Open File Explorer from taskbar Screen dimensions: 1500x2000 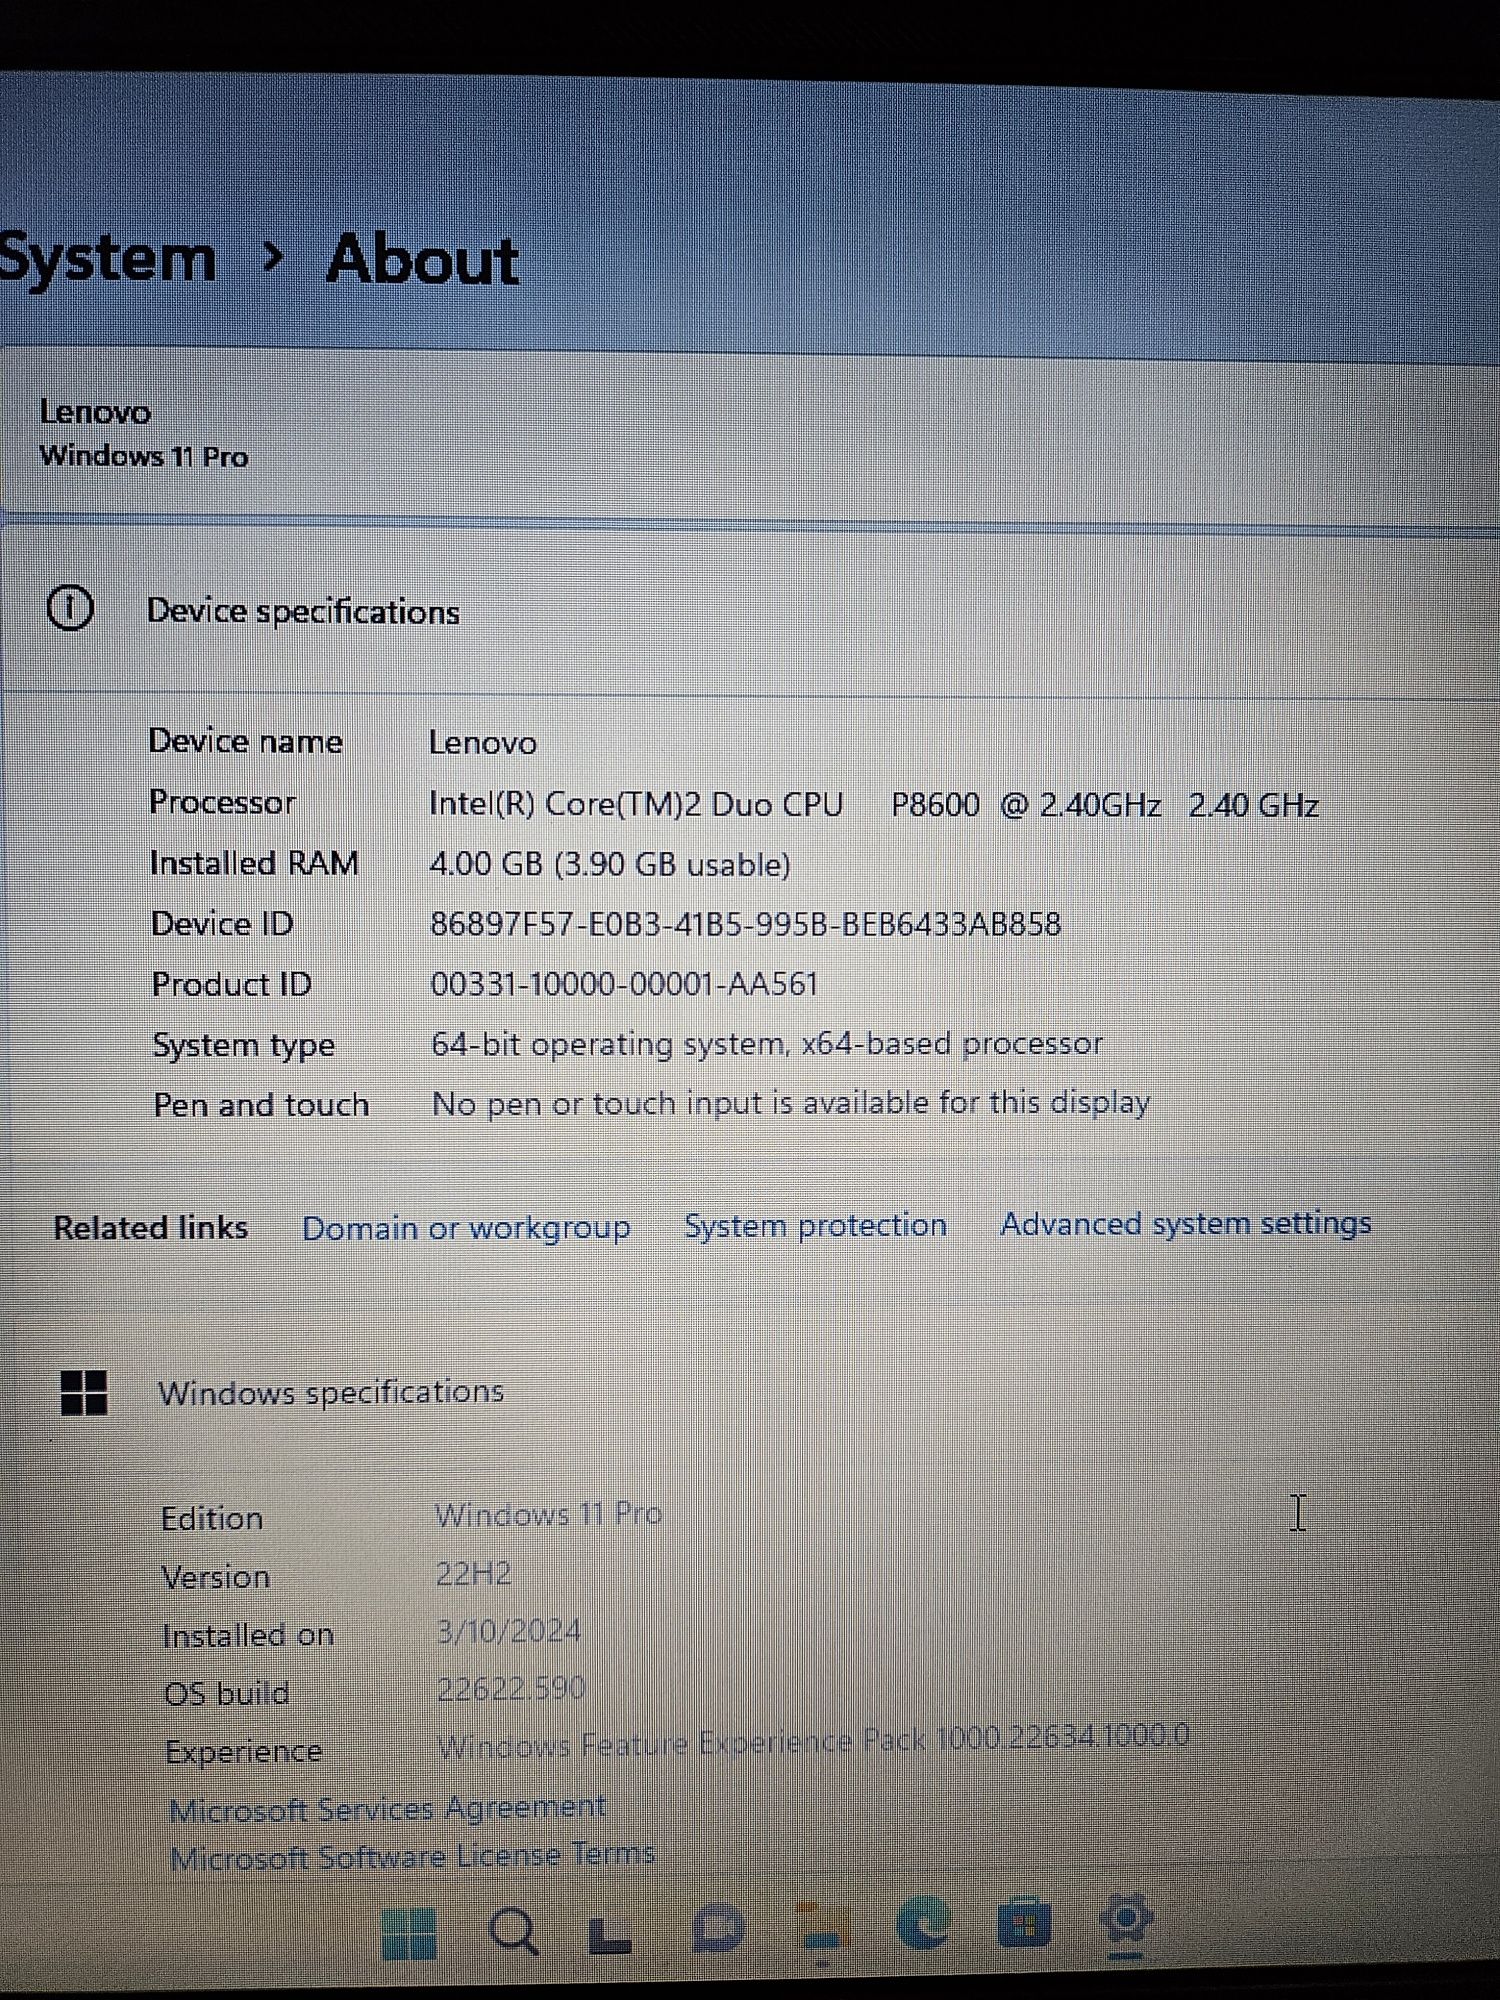click(x=823, y=1928)
